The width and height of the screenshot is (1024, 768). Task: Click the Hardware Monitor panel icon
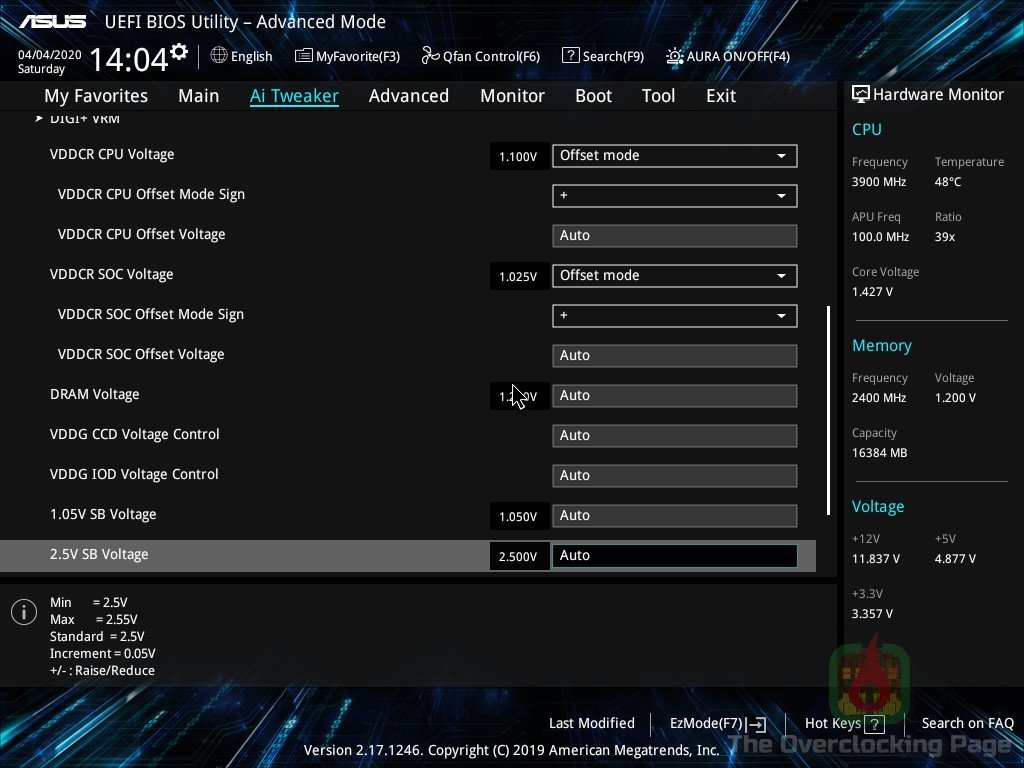(860, 94)
